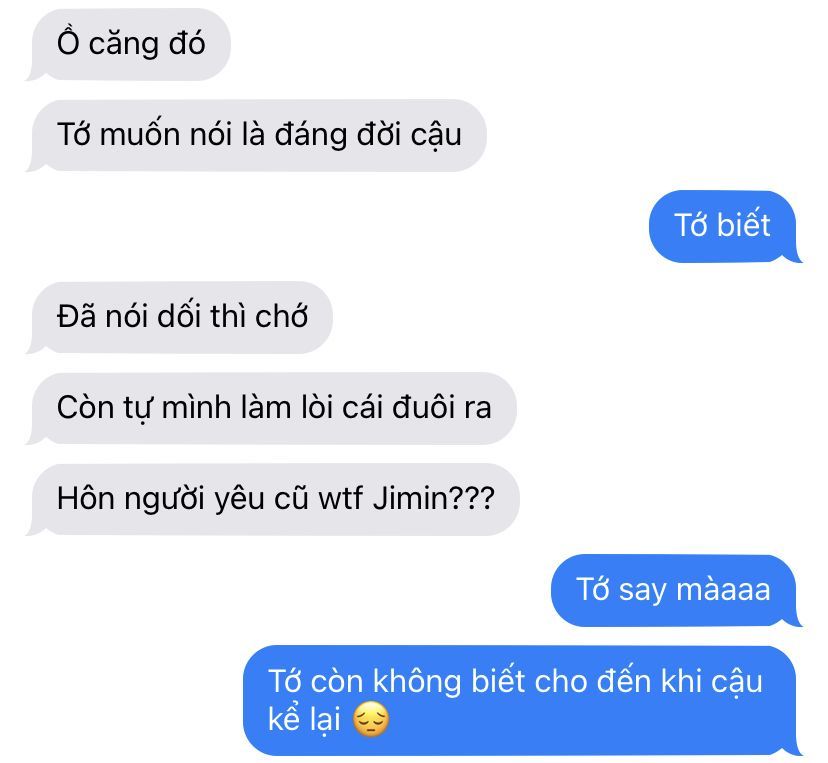Viewport: 828px width, 763px height.
Task: Click the word "Jimin???" in the gray message
Action: click(x=434, y=498)
